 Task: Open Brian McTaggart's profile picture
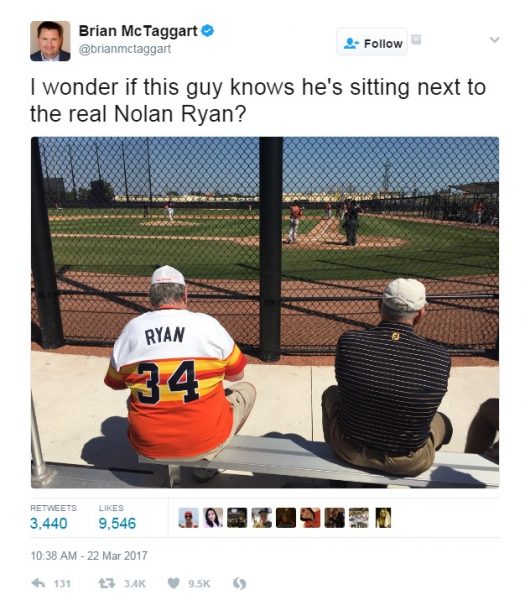tap(50, 41)
